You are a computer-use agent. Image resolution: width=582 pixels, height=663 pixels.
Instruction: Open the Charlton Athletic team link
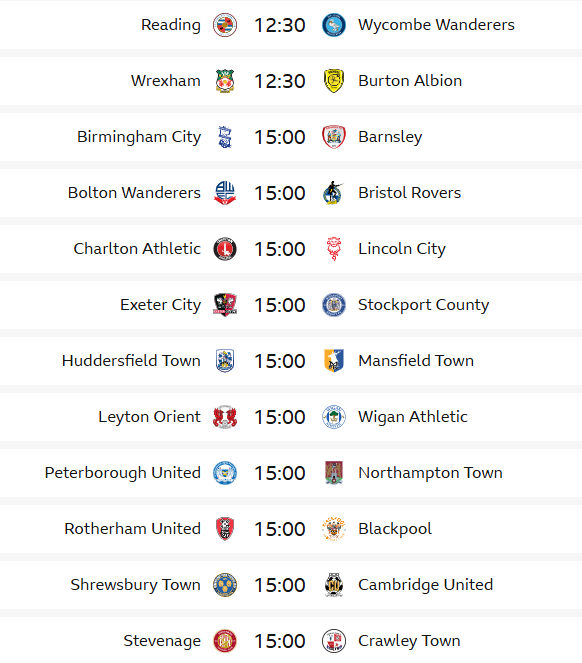click(x=137, y=249)
